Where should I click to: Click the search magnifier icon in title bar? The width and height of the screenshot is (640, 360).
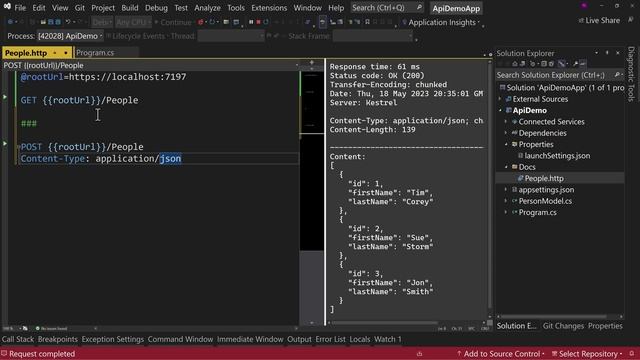coord(419,8)
